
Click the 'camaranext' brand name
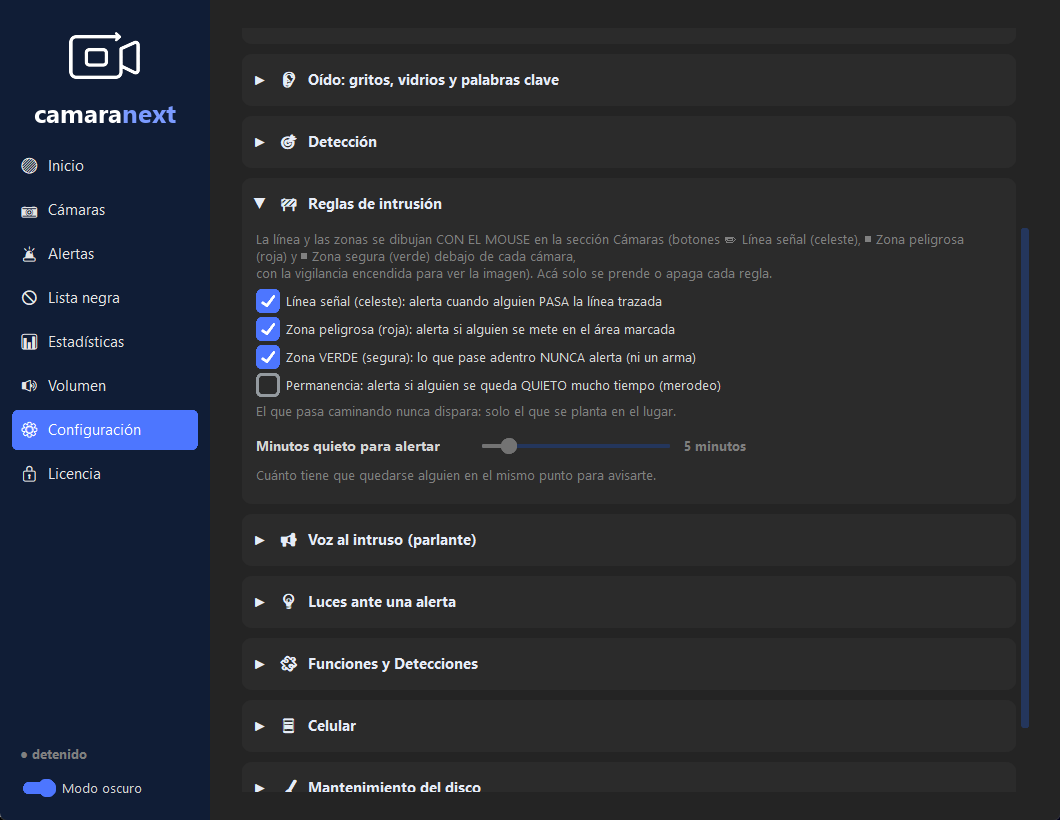tap(105, 115)
